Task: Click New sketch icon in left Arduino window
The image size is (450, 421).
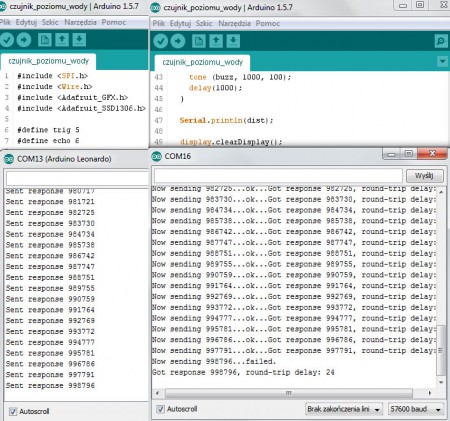Action: 45,40
